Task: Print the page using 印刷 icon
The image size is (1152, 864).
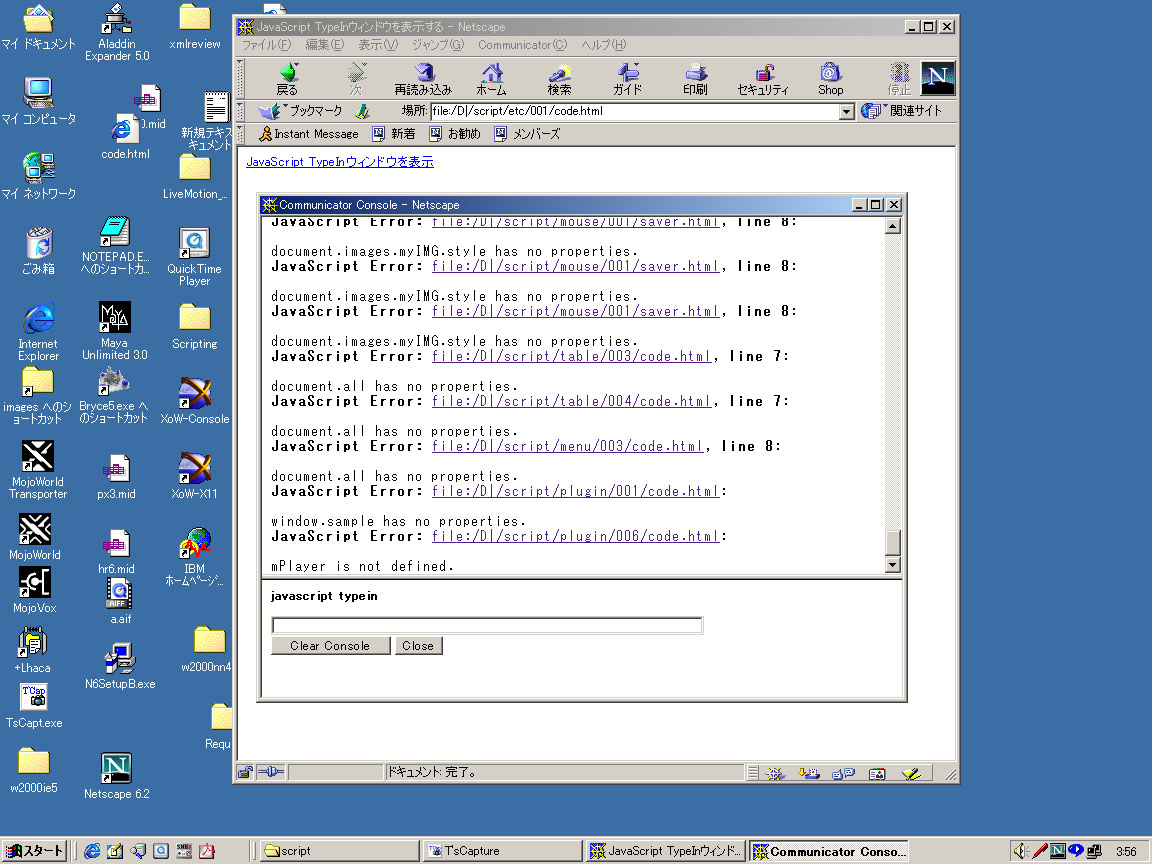Action: (x=695, y=79)
